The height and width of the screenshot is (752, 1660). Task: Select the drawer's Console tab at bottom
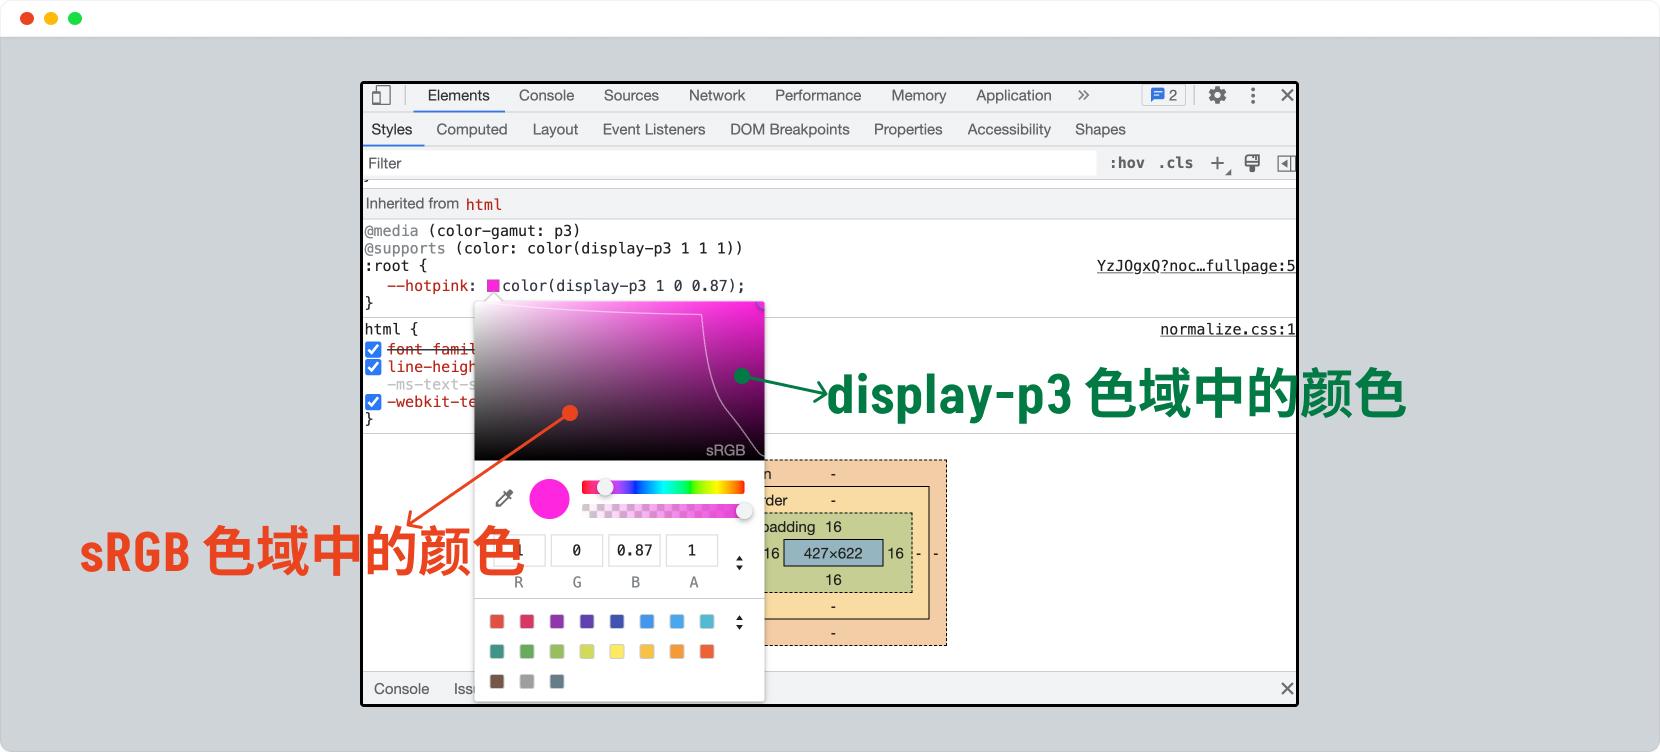click(401, 688)
